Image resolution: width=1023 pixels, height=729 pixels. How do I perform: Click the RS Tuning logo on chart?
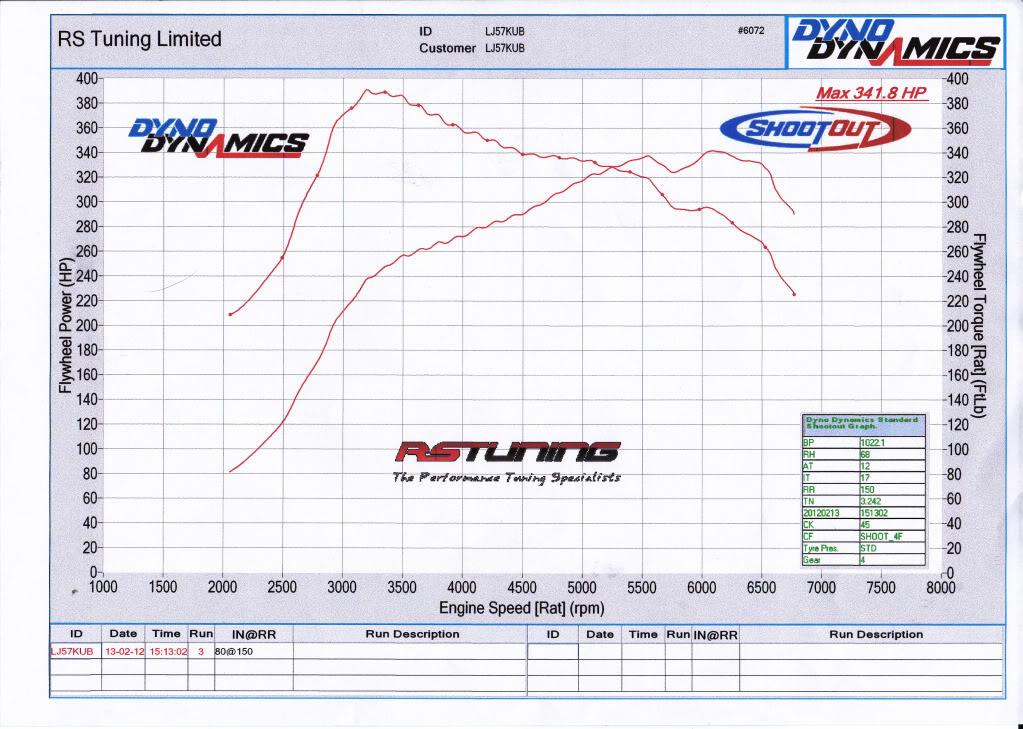[507, 460]
